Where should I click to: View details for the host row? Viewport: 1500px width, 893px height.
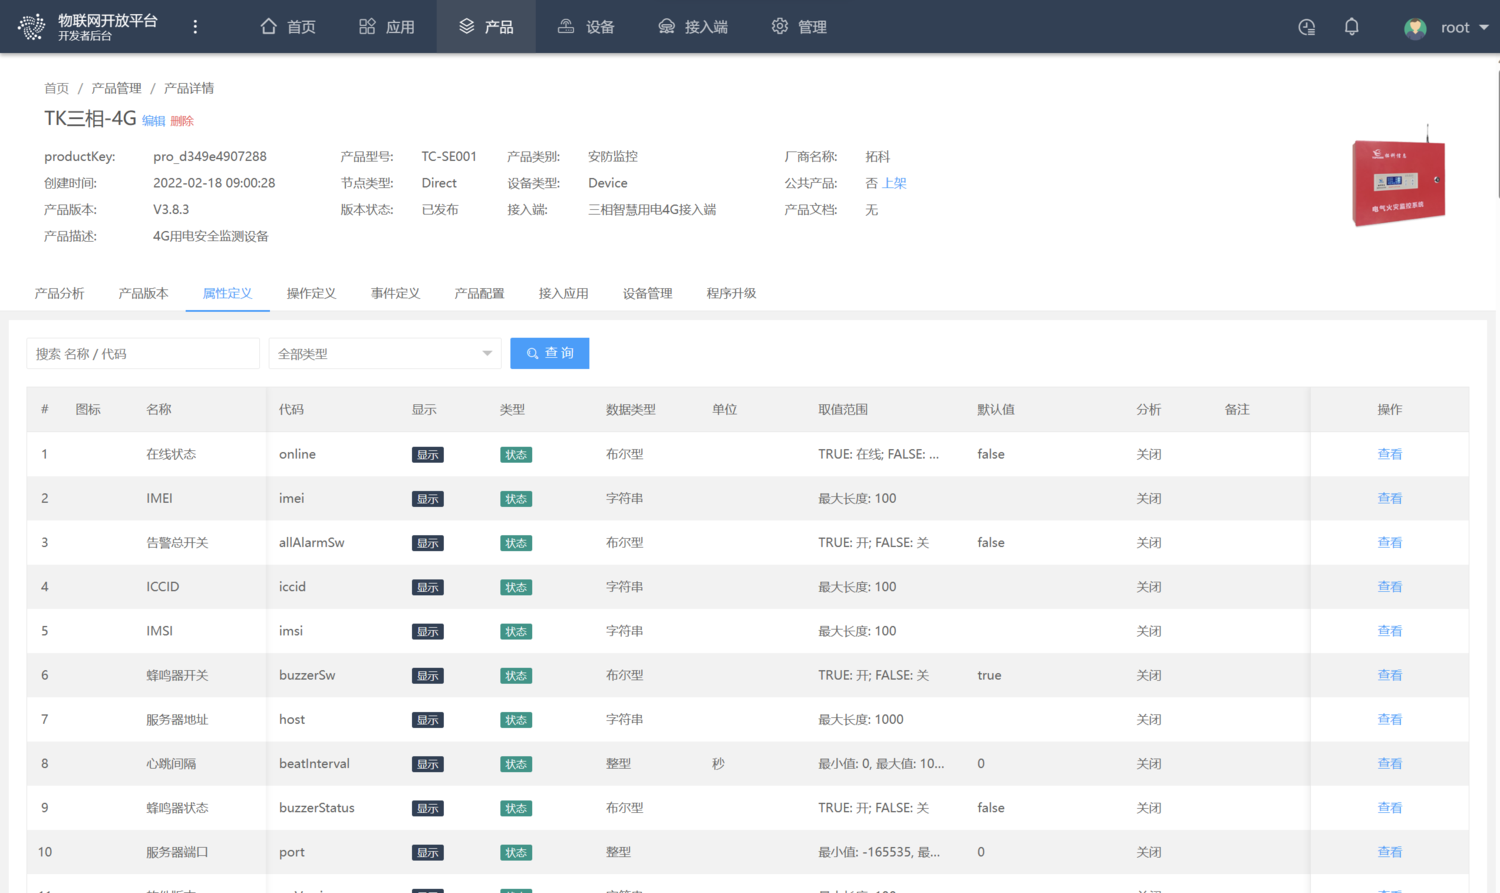pos(1389,719)
